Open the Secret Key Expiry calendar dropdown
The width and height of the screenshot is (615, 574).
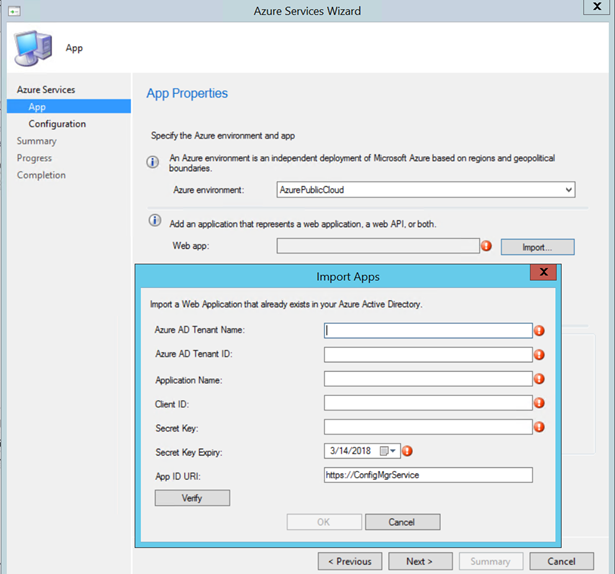(x=388, y=451)
